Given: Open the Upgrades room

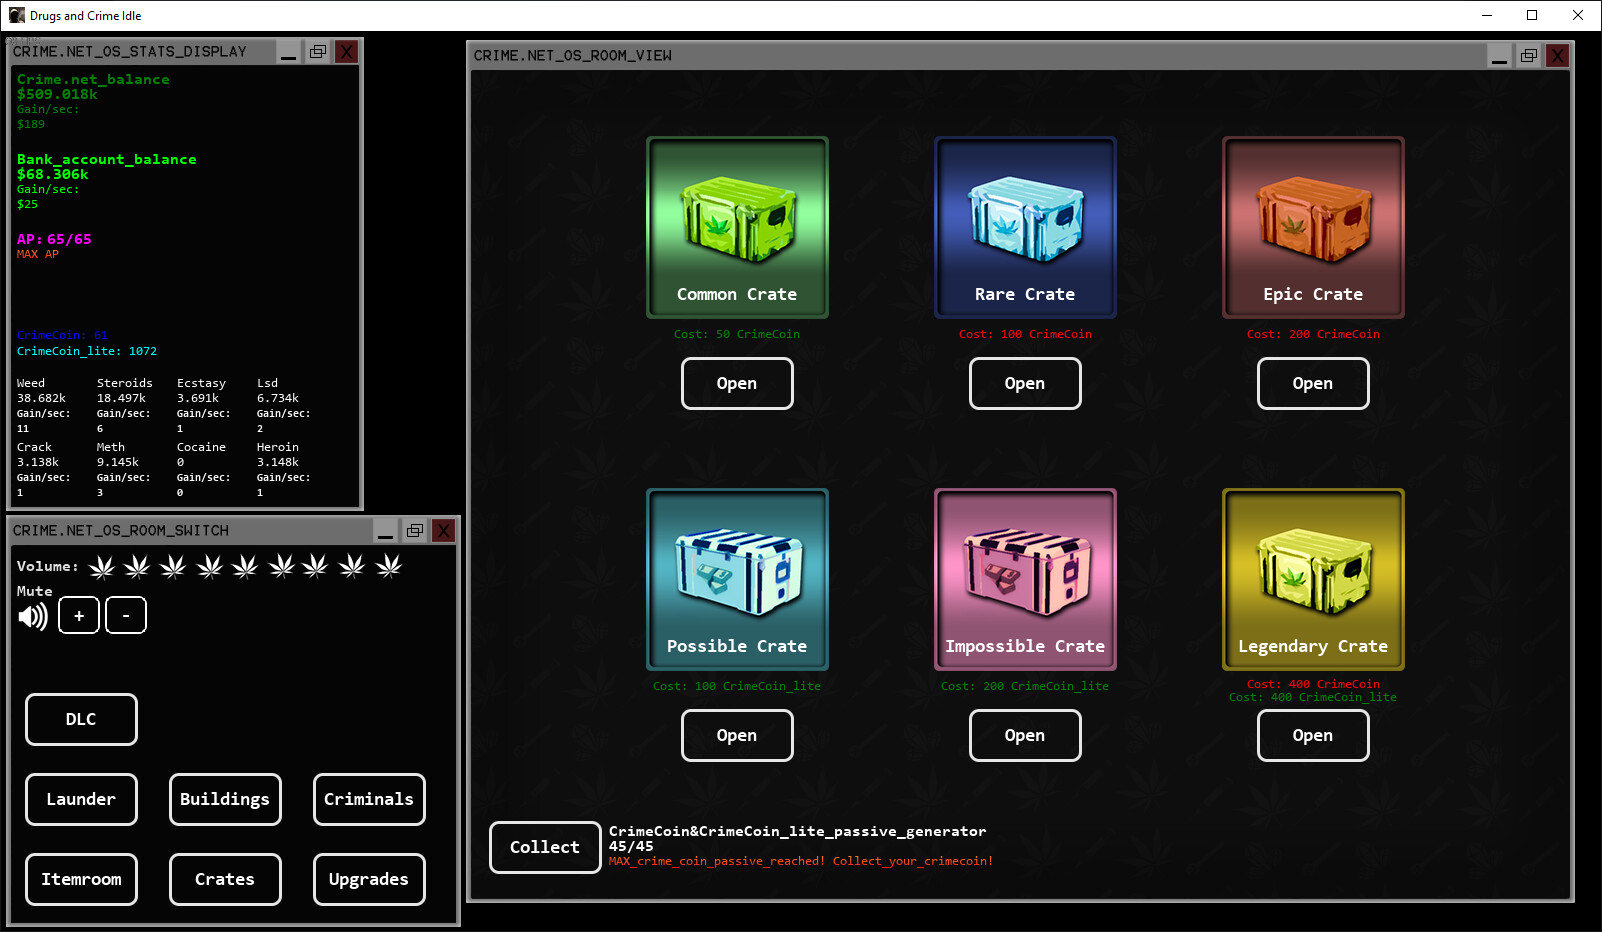Looking at the screenshot, I should tap(369, 879).
